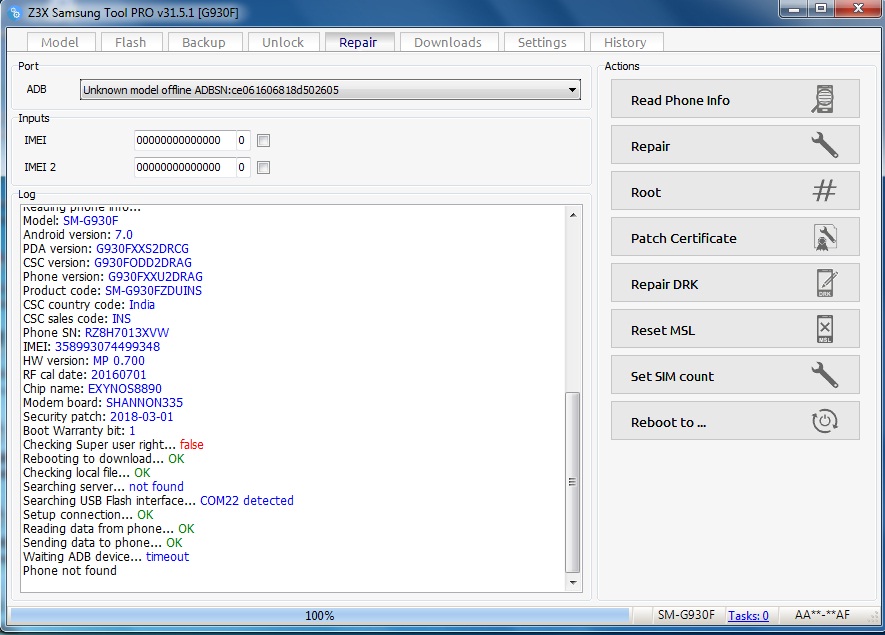Click the Reboot to power icon
Viewport: 885px width, 635px height.
coord(825,421)
